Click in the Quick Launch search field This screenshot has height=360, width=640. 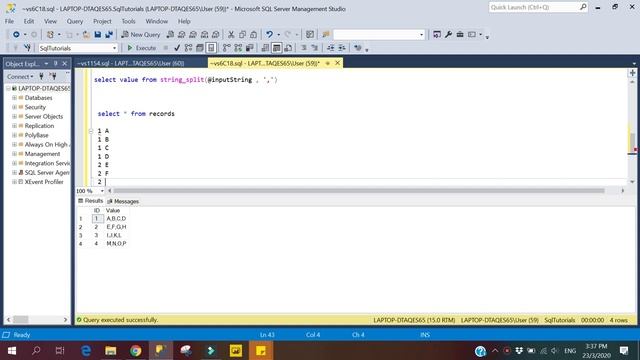pos(534,7)
